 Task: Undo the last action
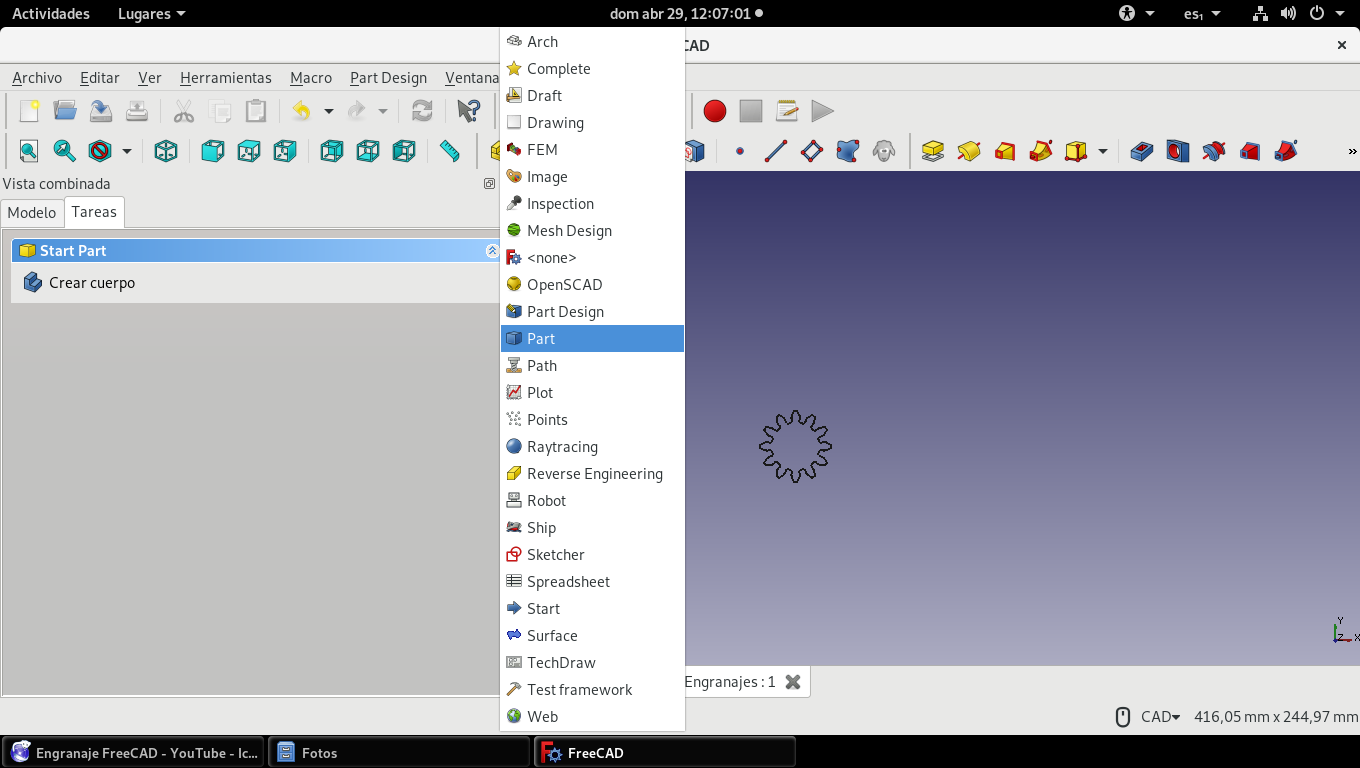pos(301,111)
